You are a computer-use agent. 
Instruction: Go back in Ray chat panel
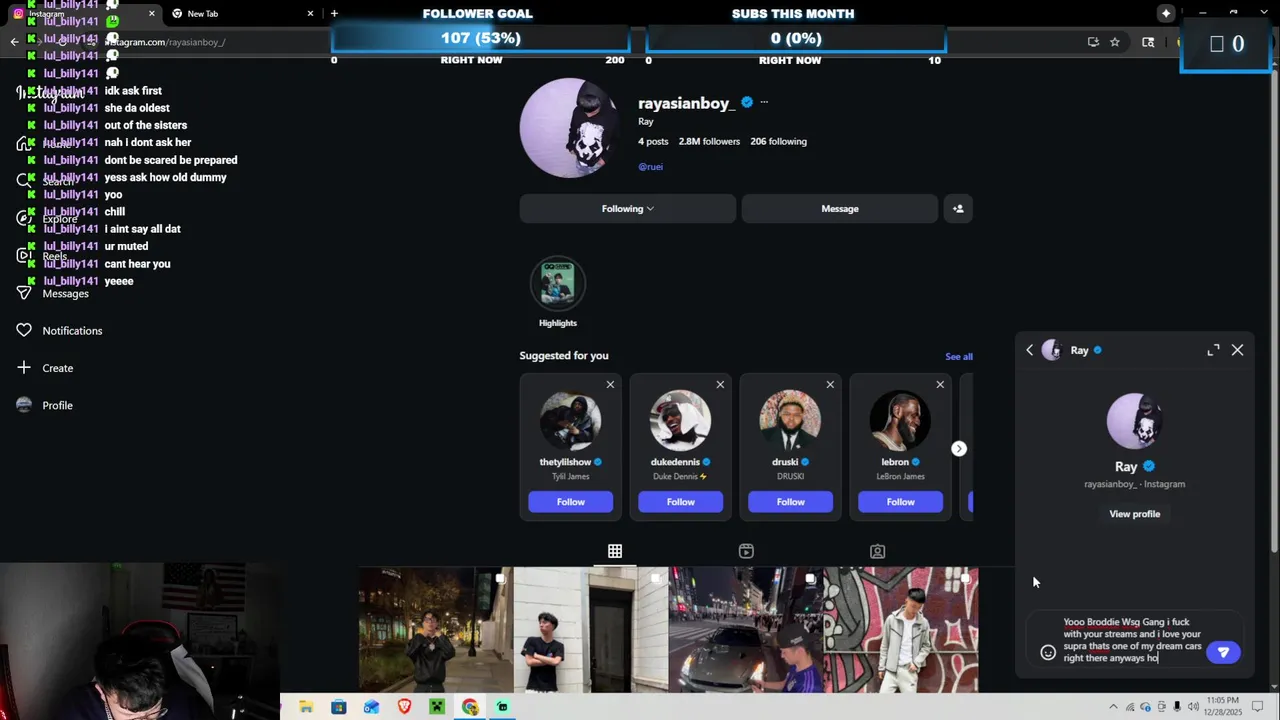pos(1030,350)
